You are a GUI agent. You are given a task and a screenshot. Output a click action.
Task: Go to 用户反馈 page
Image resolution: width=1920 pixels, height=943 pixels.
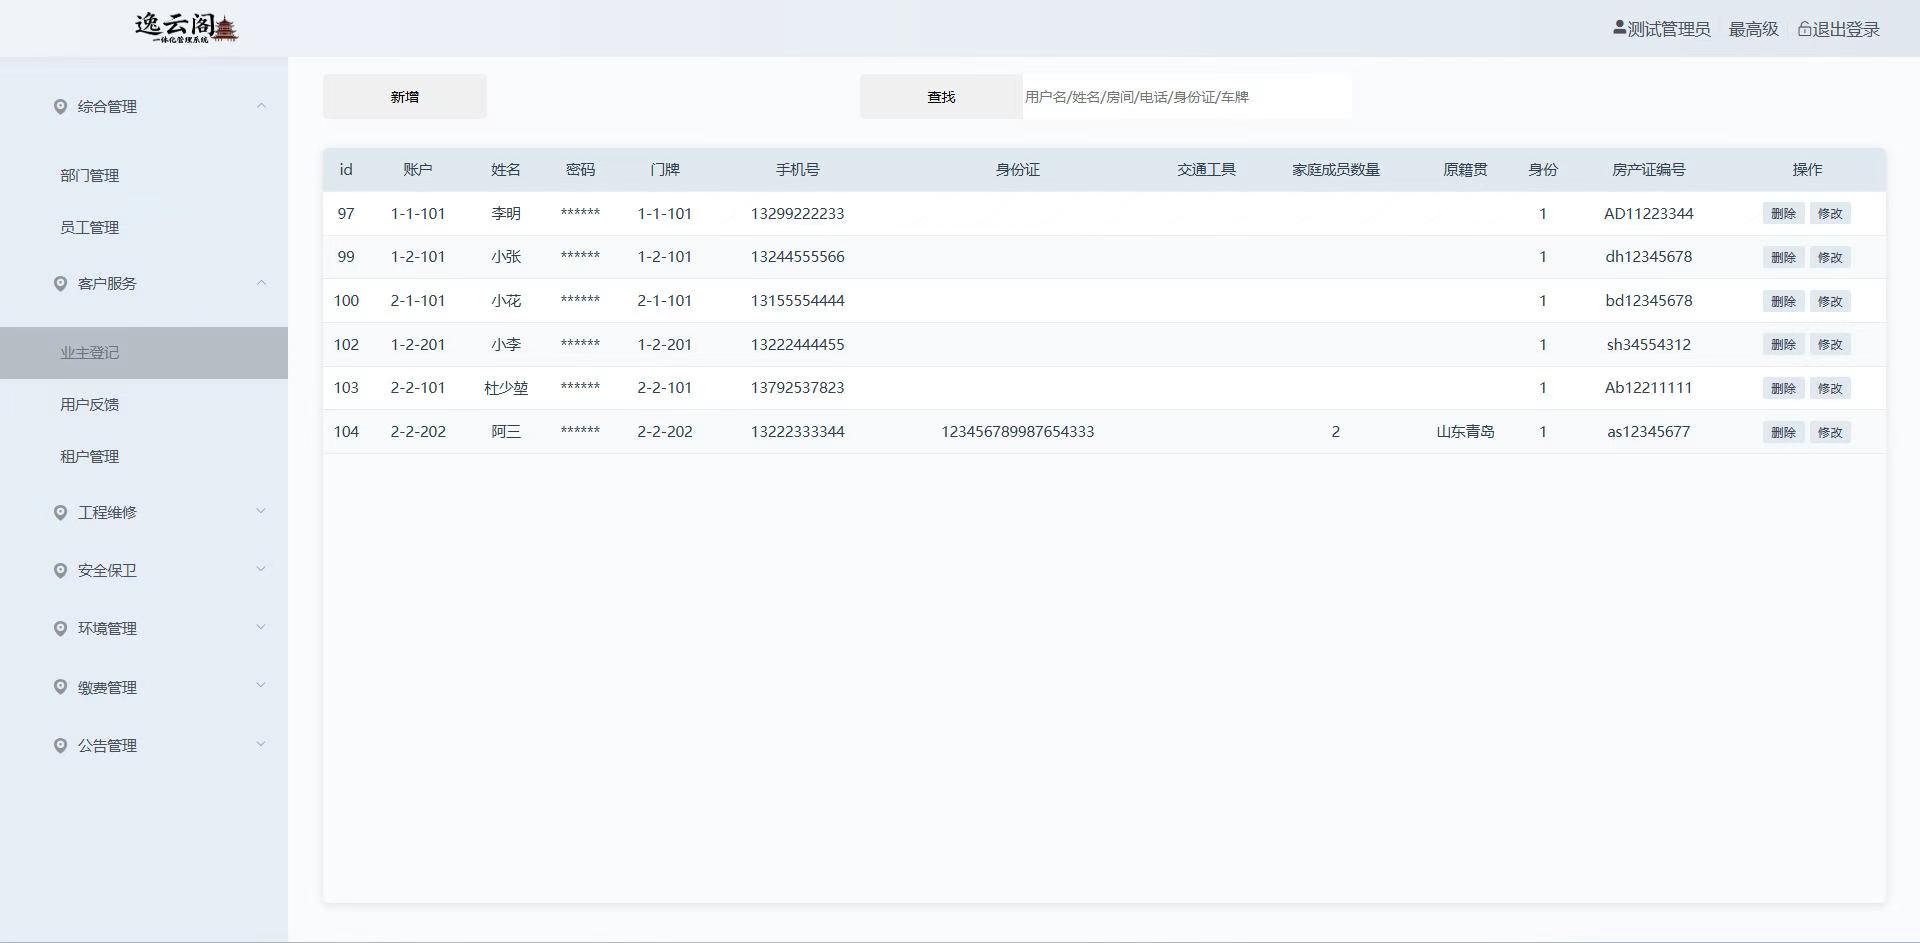[90, 405]
